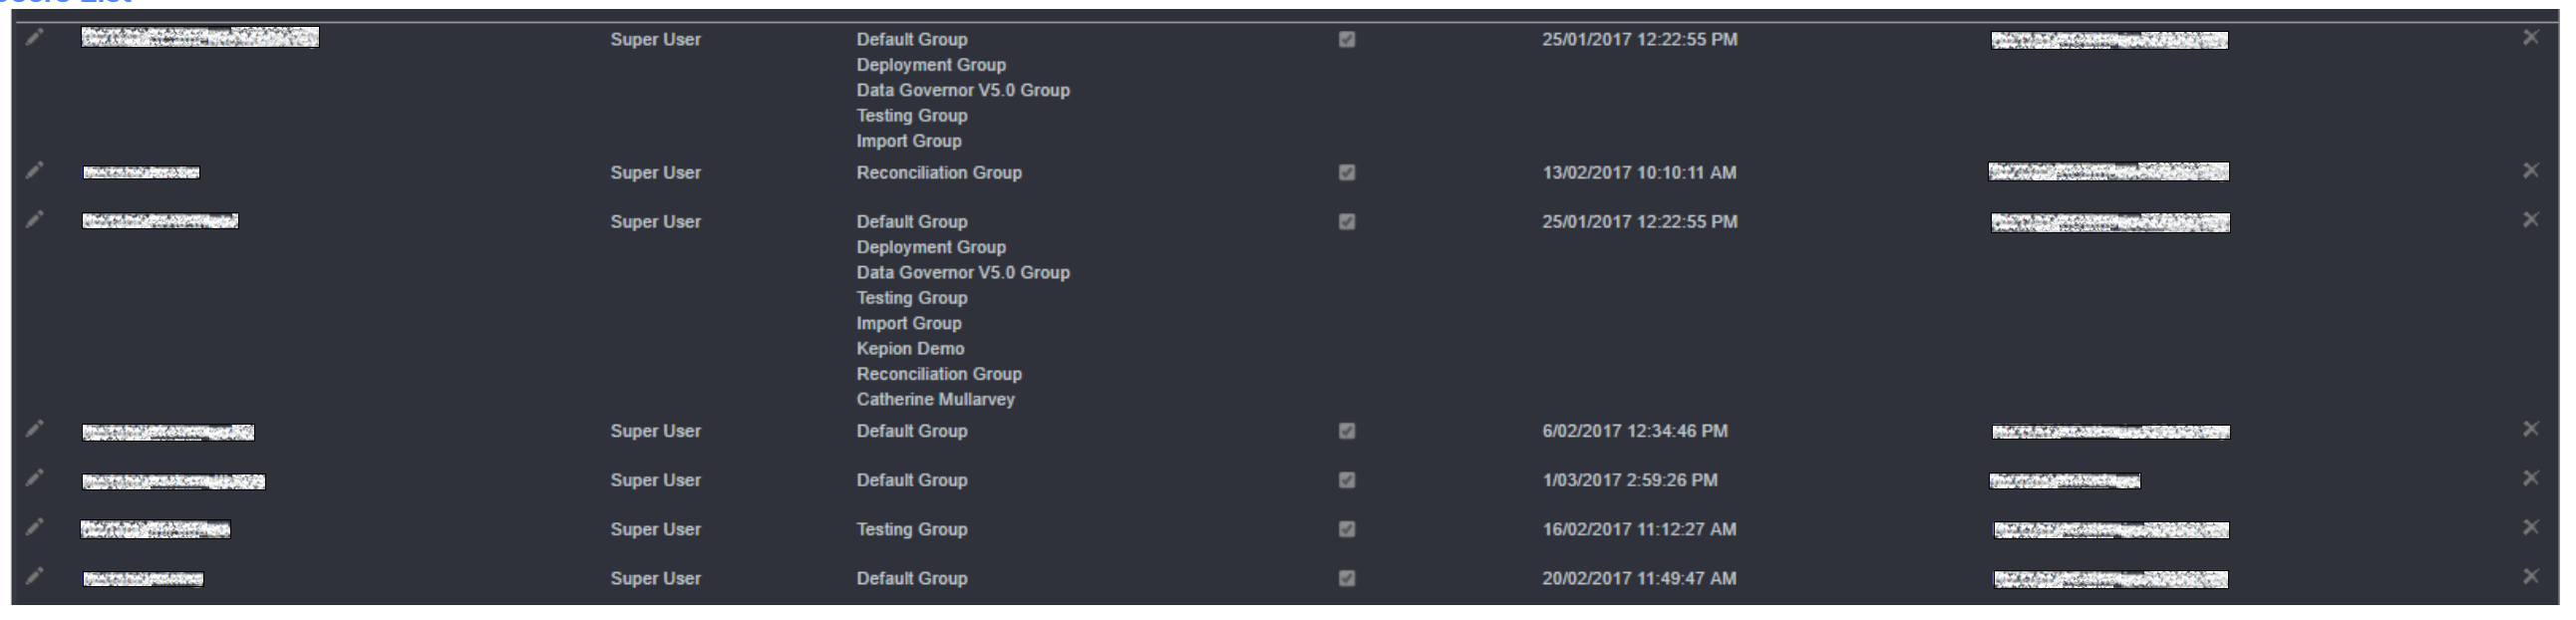The height and width of the screenshot is (620, 2576).
Task: Toggle checkbox on 20/02/2017 11:49:47 AM row
Action: point(1347,578)
